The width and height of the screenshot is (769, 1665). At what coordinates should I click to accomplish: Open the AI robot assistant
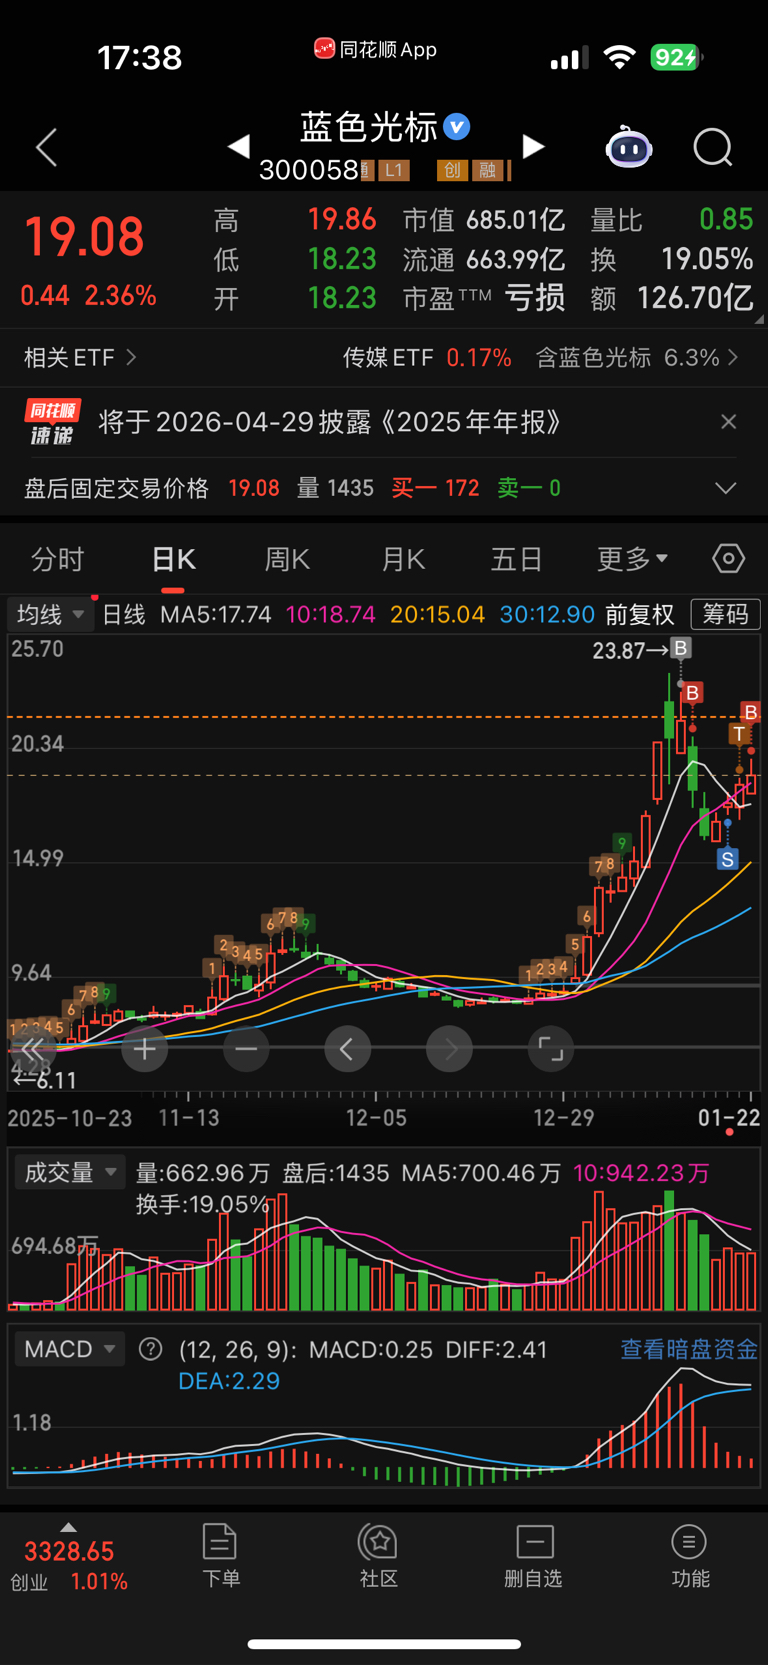point(629,147)
